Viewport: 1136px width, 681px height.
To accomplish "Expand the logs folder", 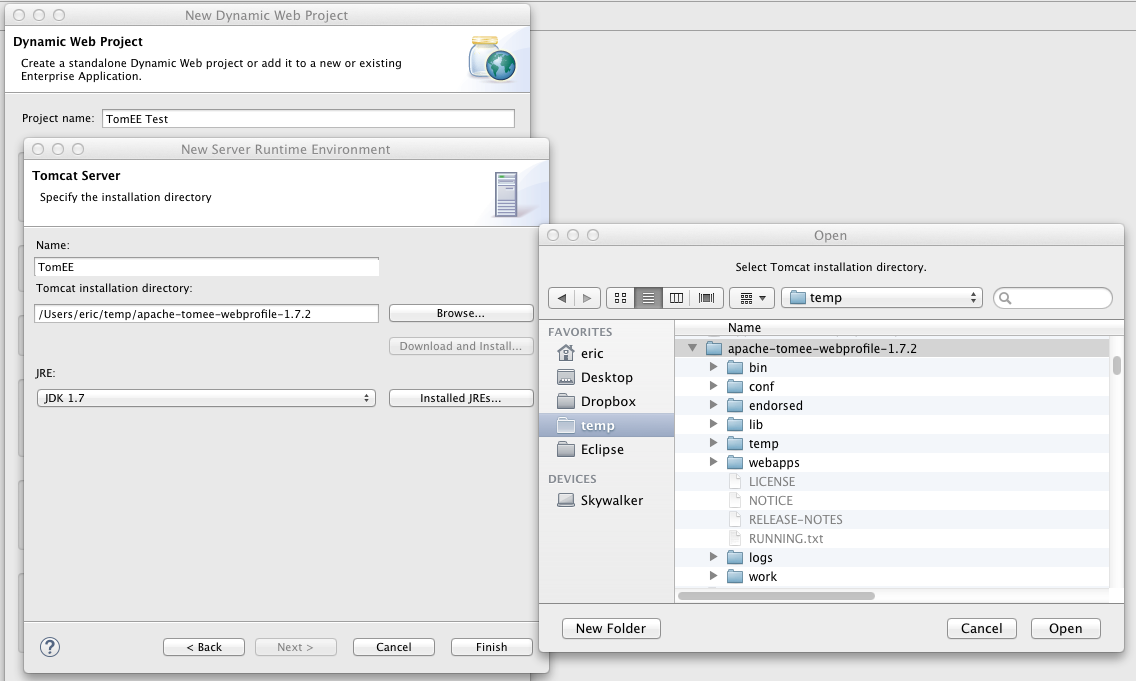I will (714, 557).
